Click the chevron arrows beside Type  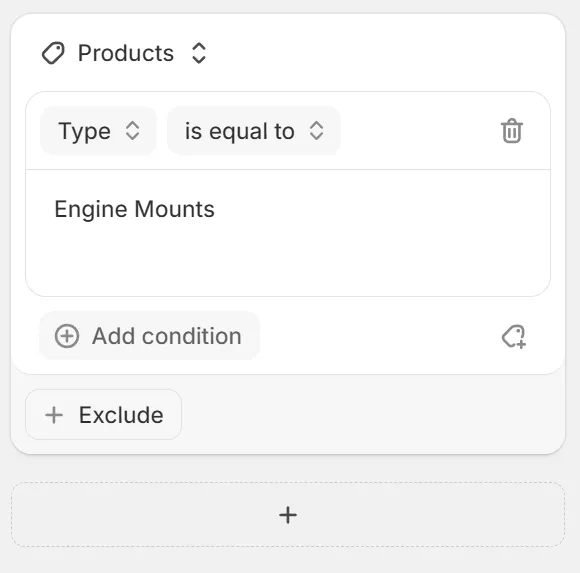tap(132, 131)
